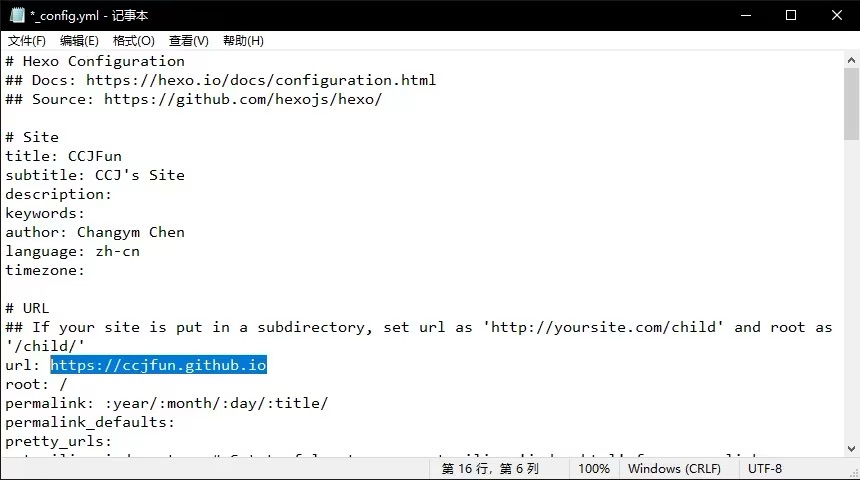
Task: Click the empty scrollbar track below the thumb
Action: 850,300
